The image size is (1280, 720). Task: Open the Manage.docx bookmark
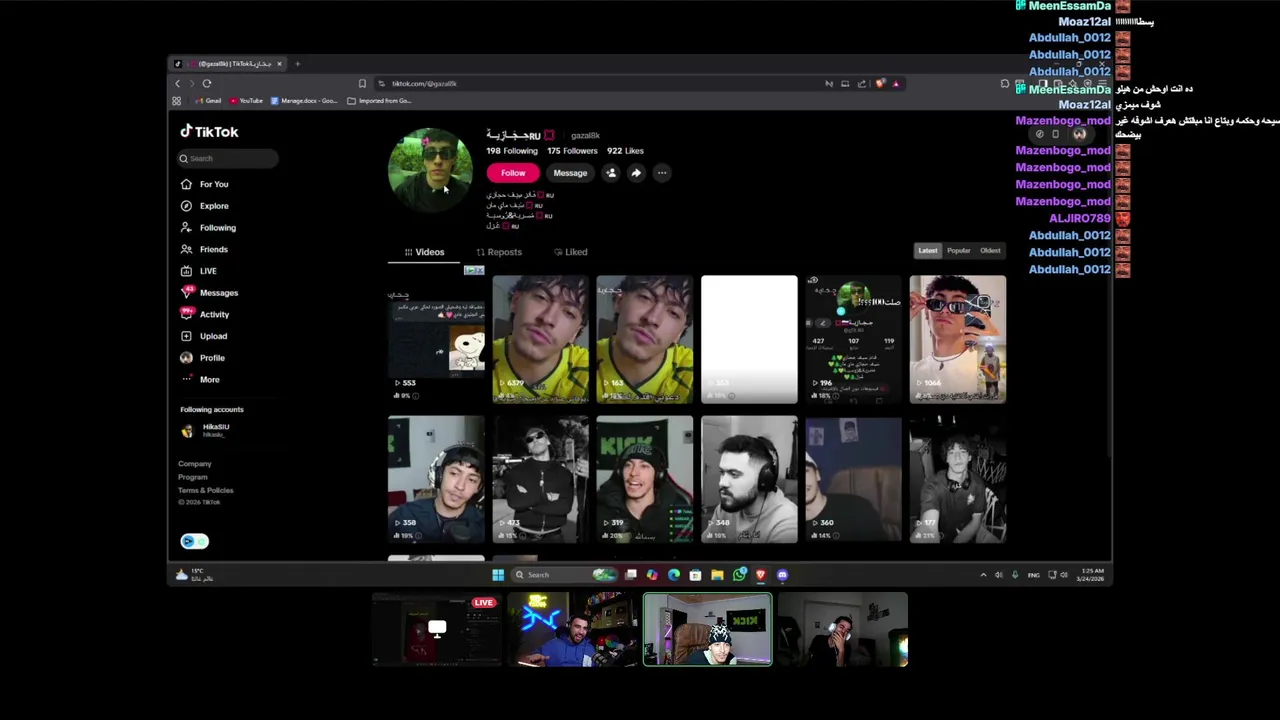click(x=304, y=101)
